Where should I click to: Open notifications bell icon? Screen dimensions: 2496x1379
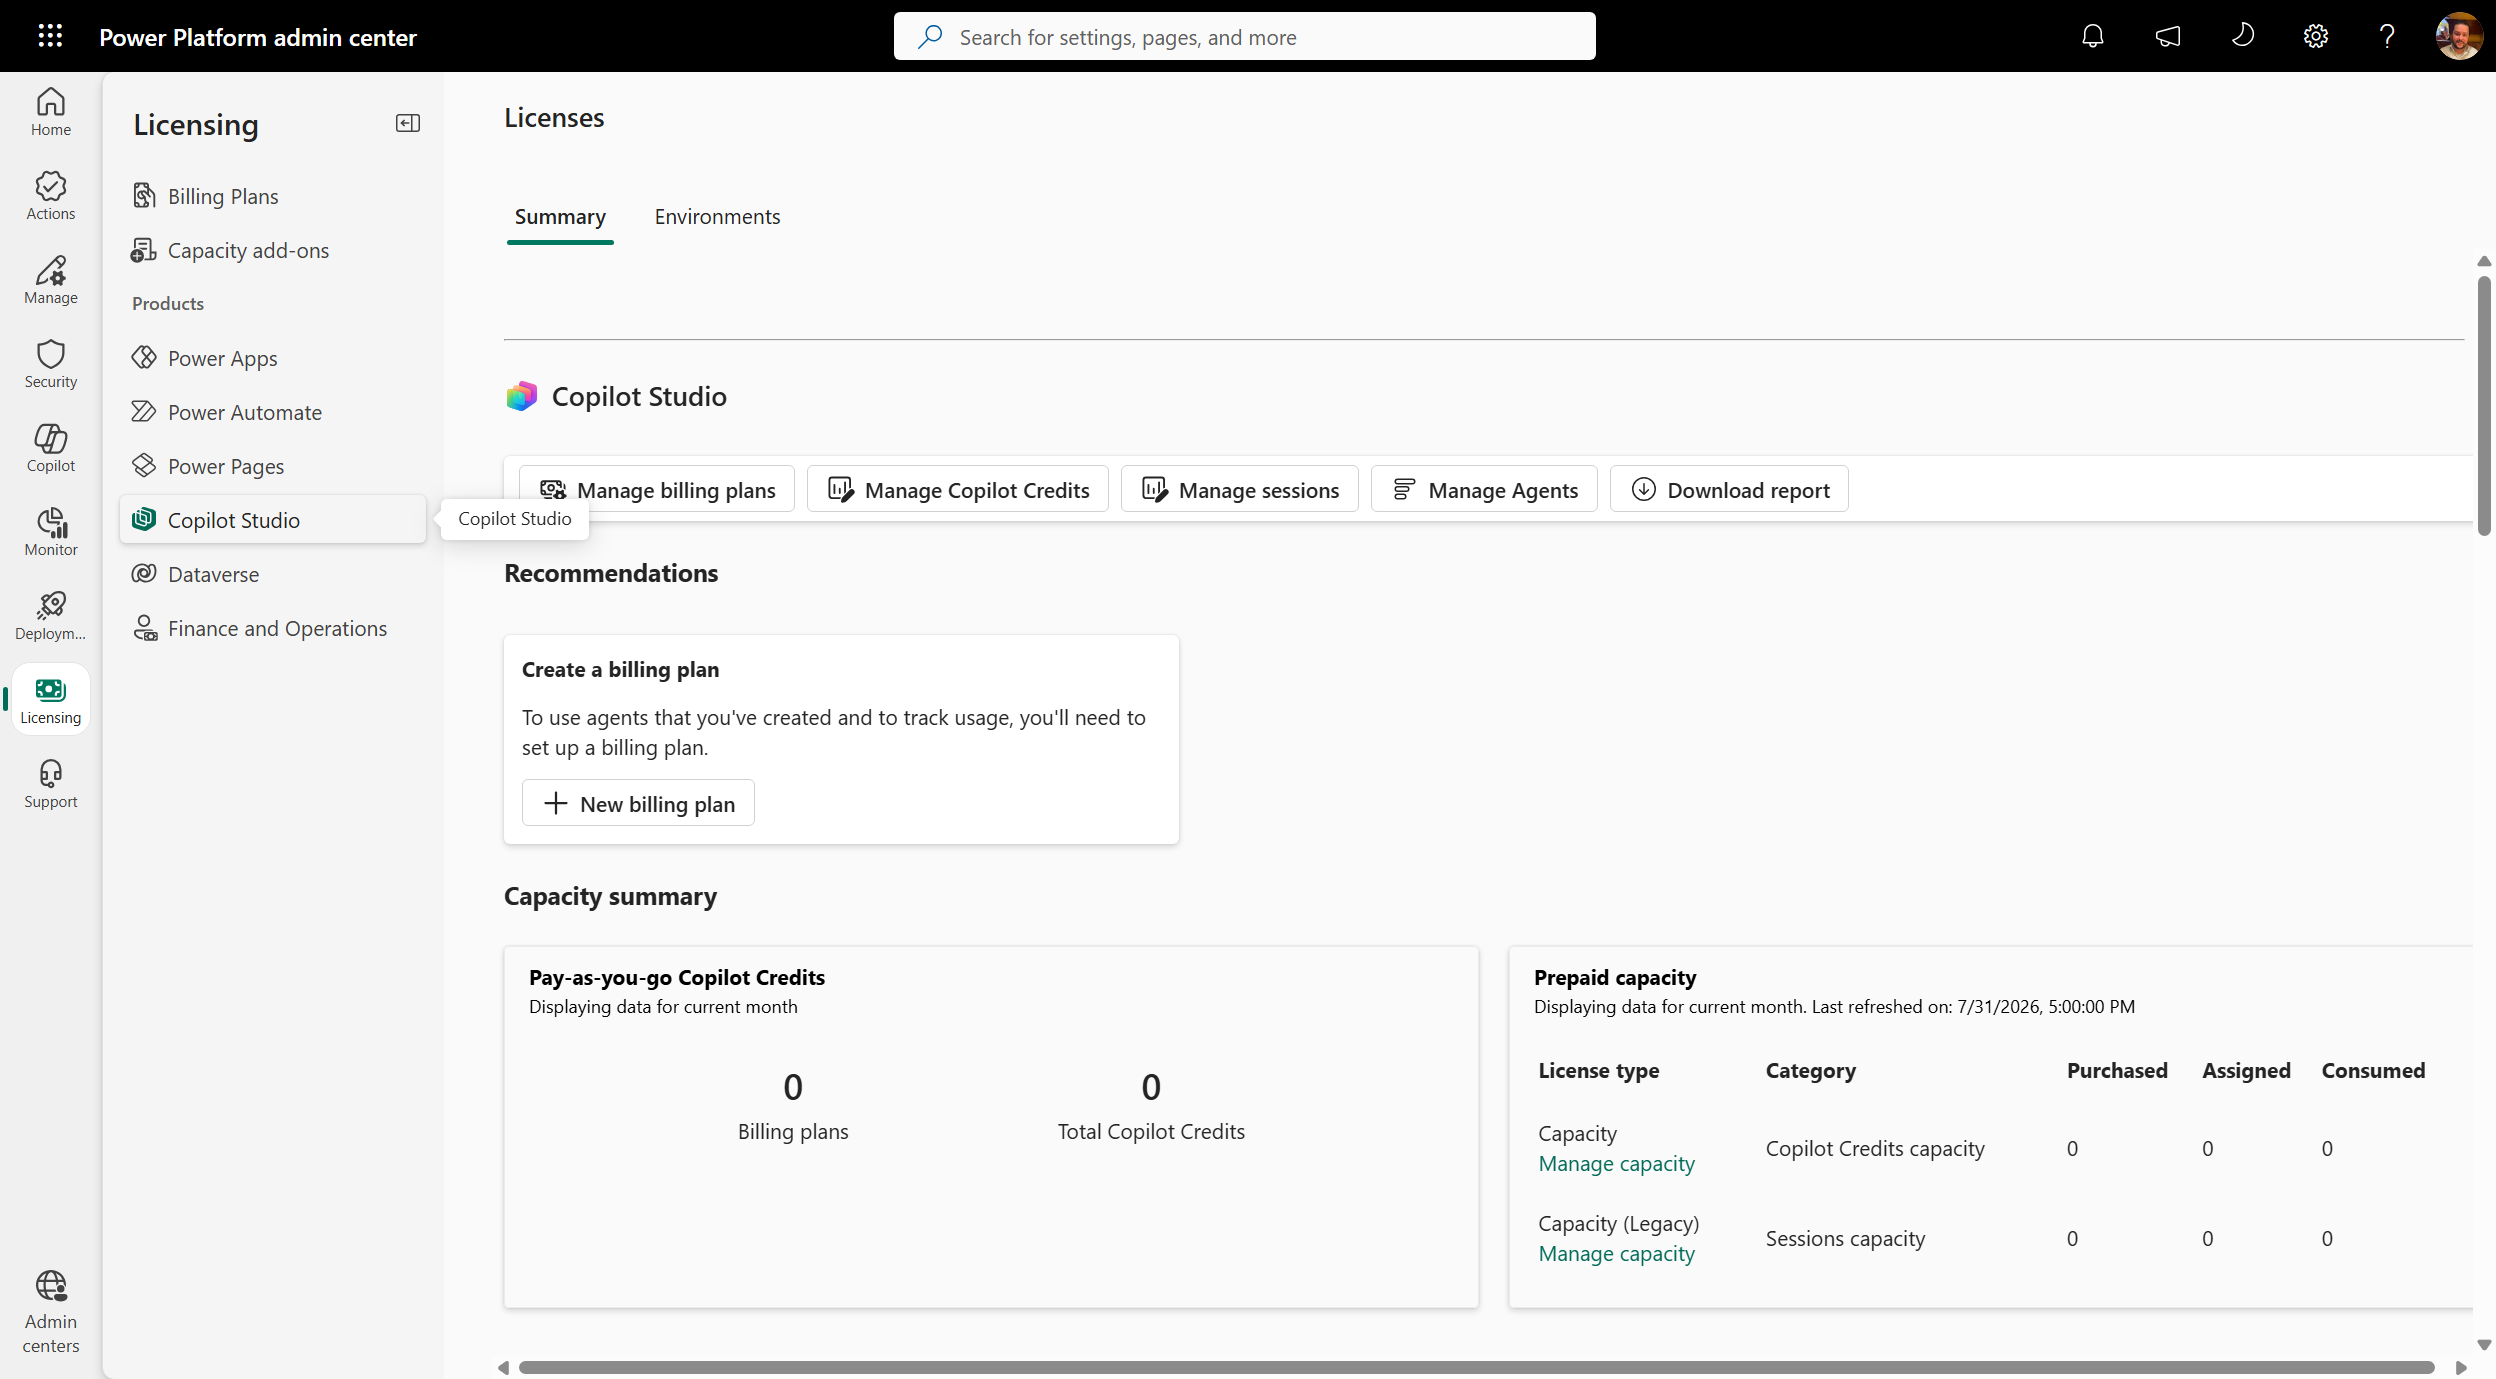click(2092, 37)
